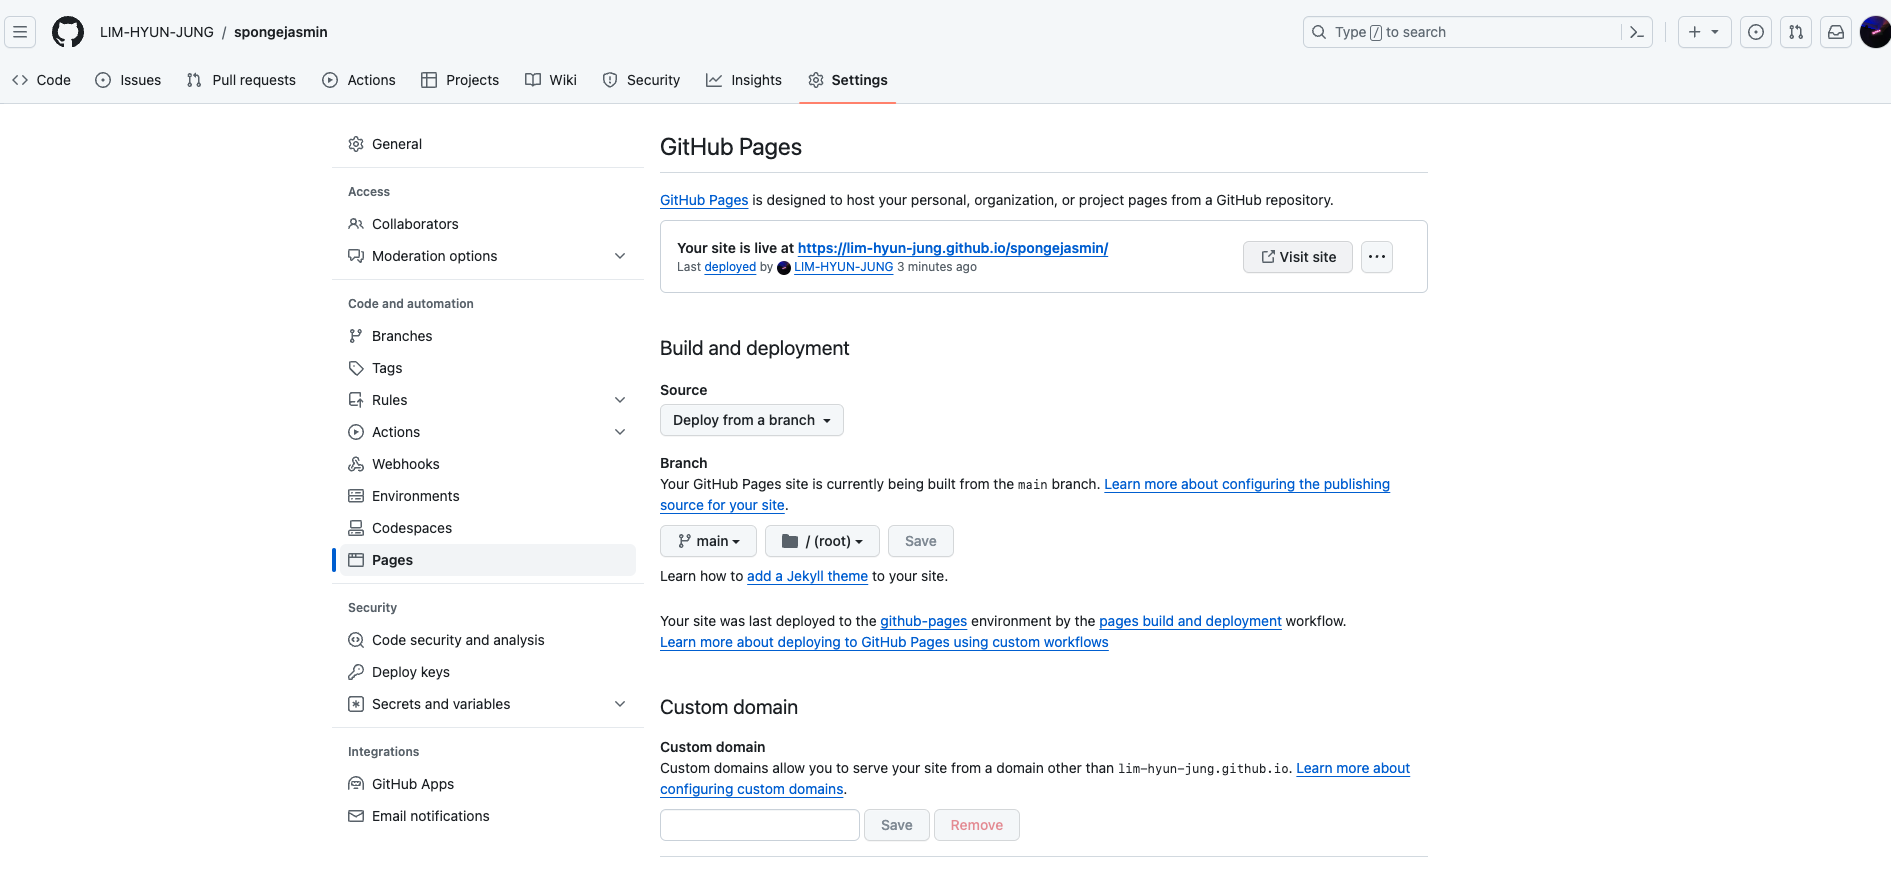Open the Projects tab
1891x873 pixels.
pos(460,80)
